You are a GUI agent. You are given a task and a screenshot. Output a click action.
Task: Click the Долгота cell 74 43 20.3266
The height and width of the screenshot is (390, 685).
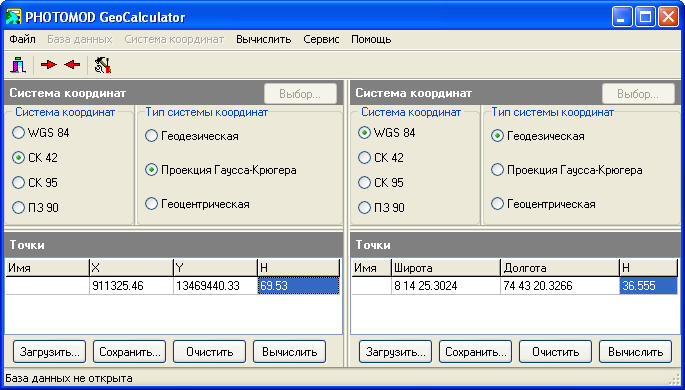[560, 286]
